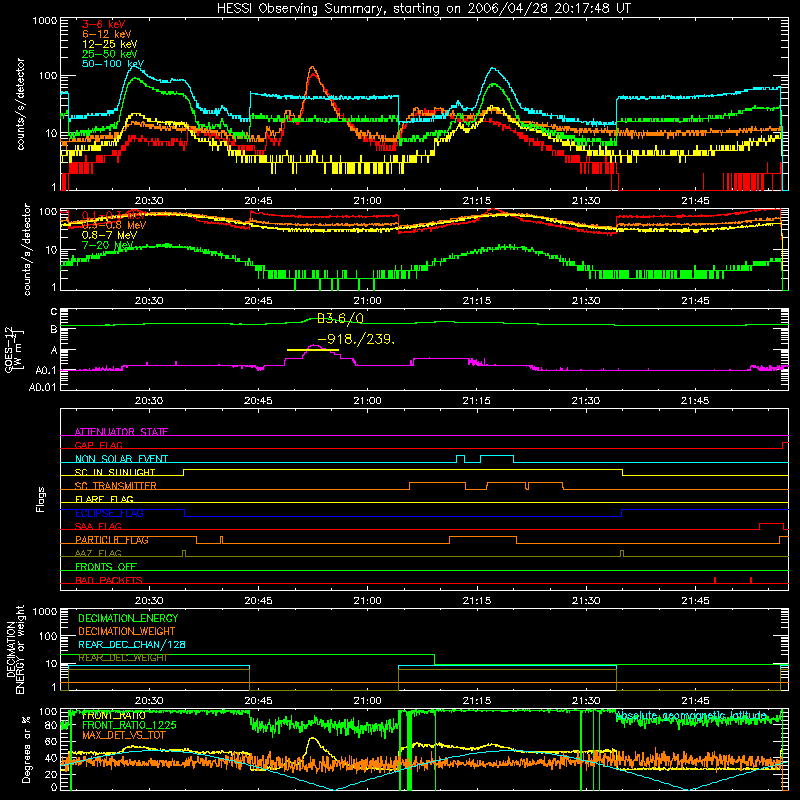Click the DECIMATION ENERGY or weight axis title
The width and height of the screenshot is (800, 800).
pyautogui.click(x=15, y=649)
